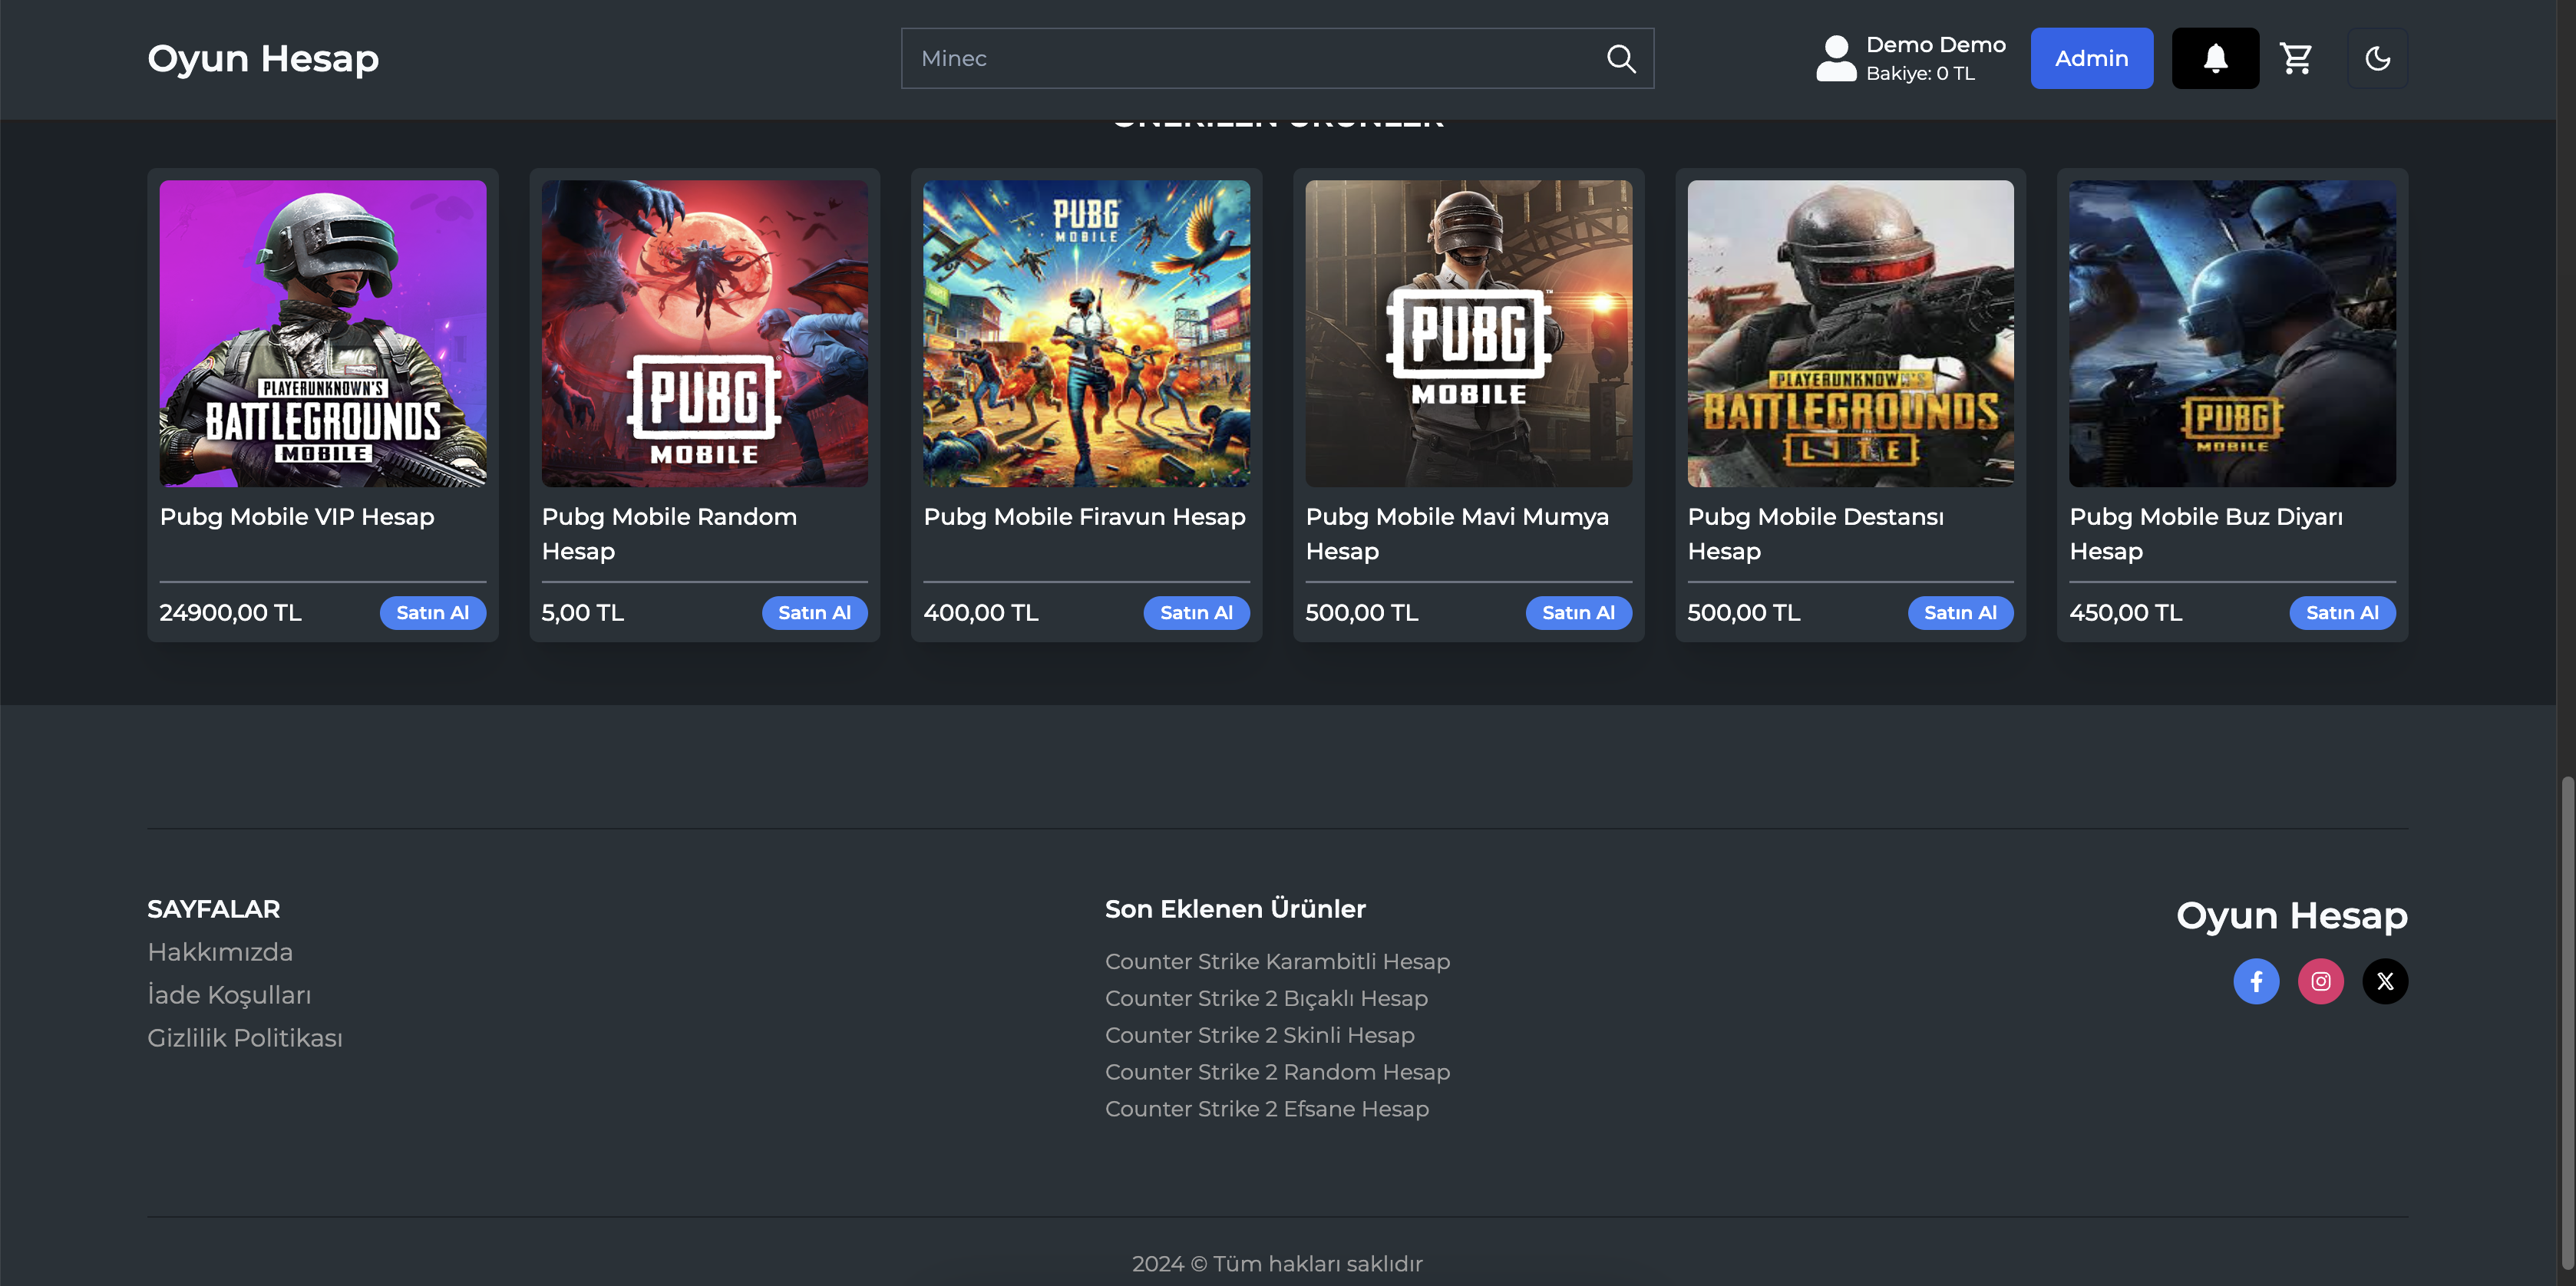Click the 5,00 TL price
The width and height of the screenshot is (2576, 1286).
click(x=583, y=613)
